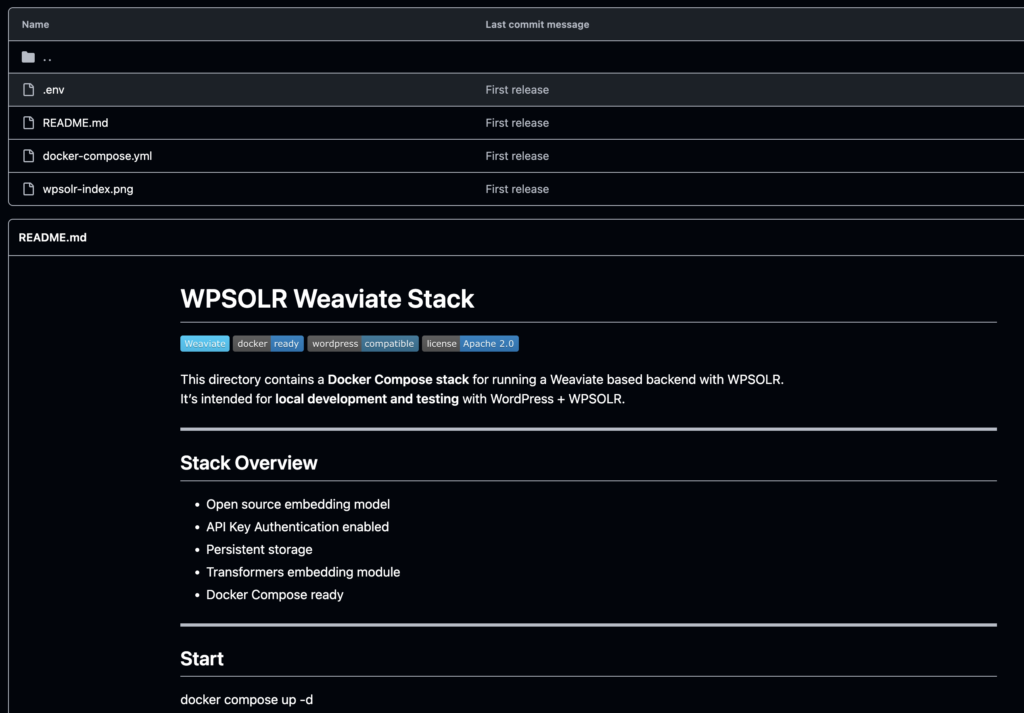The height and width of the screenshot is (713, 1024).
Task: Open First release commit for docker-compose.yml
Action: point(517,156)
